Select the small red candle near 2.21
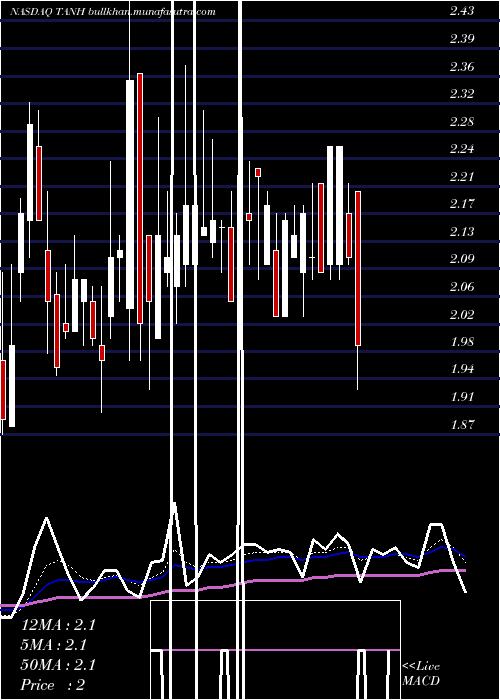The height and width of the screenshot is (700, 500). coord(258,172)
